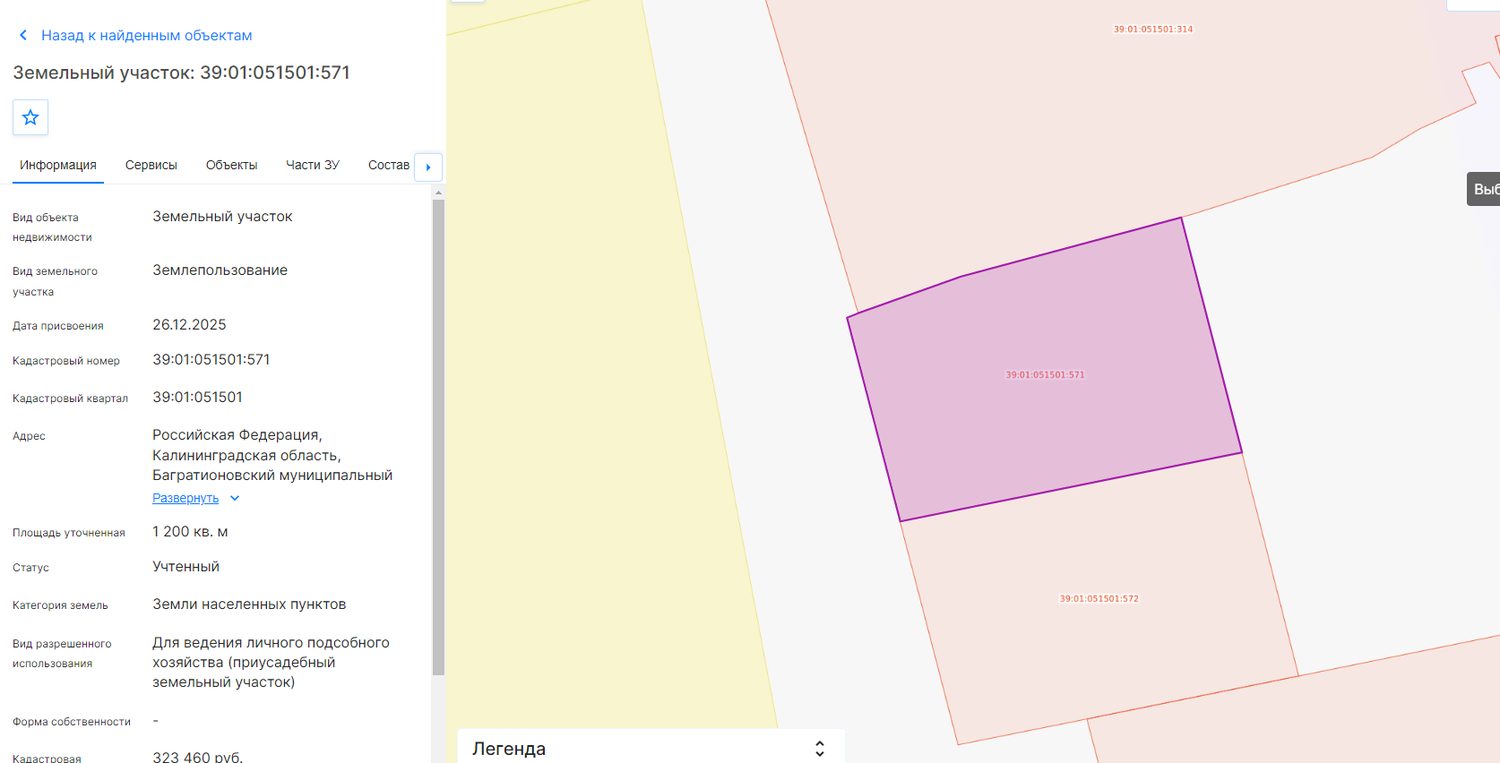Click the cadastral cost 323 460 руб.
Image resolution: width=1500 pixels, height=763 pixels.
coord(197,757)
